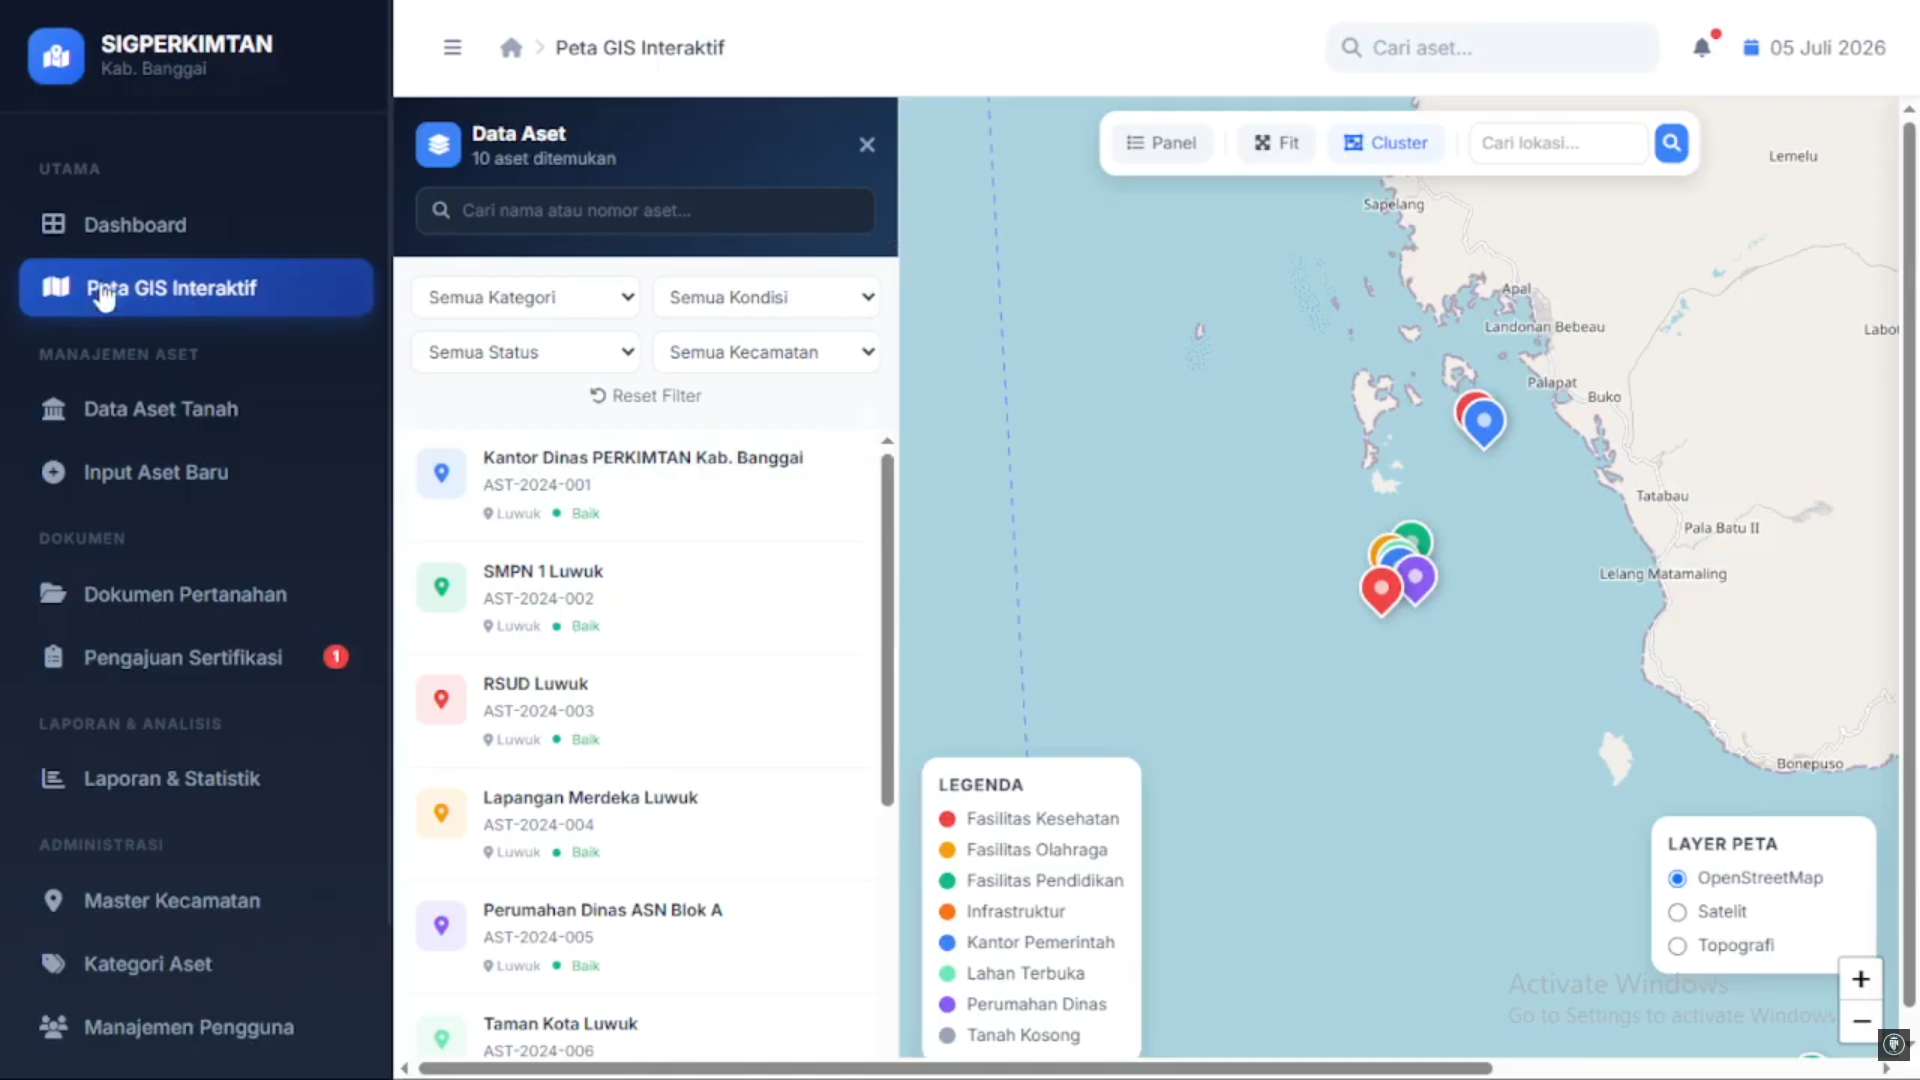The image size is (1920, 1080).
Task: Click the Data Aset layers icon
Action: pyautogui.click(x=438, y=145)
